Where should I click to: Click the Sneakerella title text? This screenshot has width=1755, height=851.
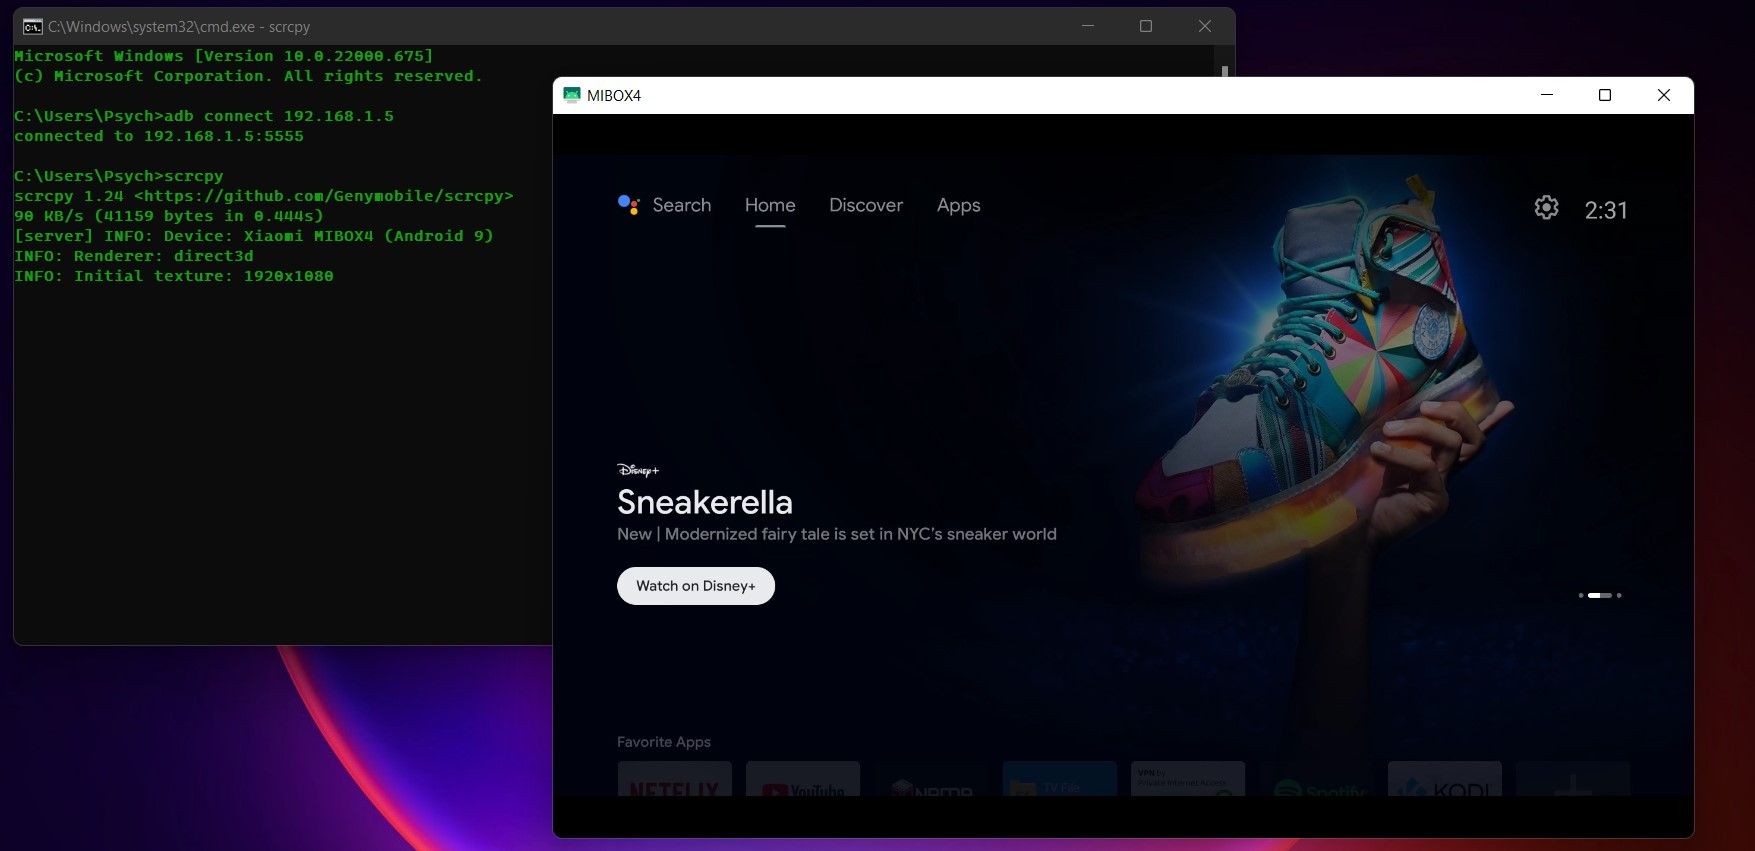tap(705, 502)
